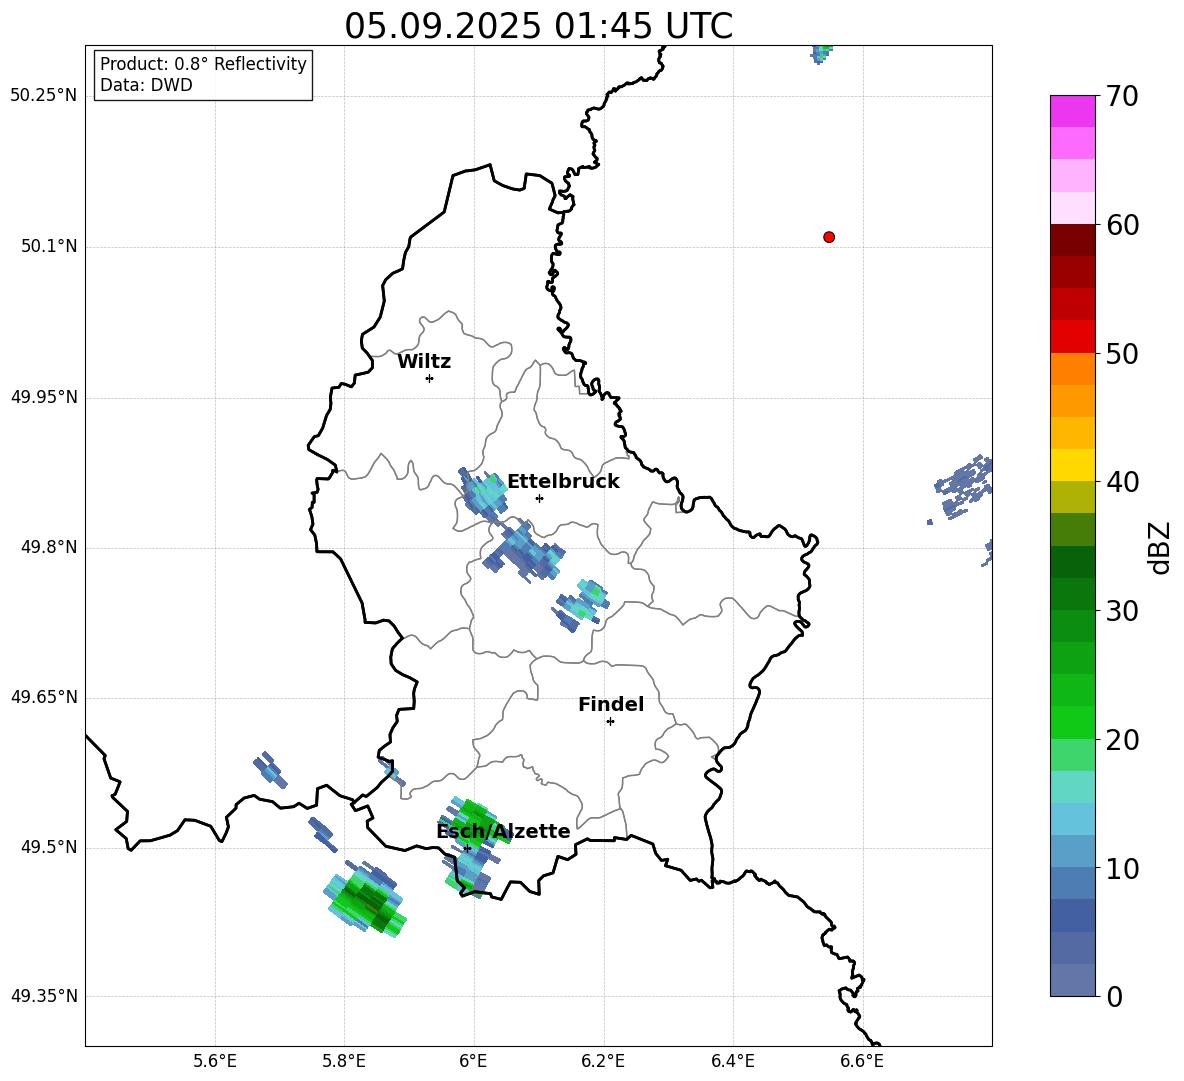This screenshot has width=1184, height=1081.
Task: Click the colorbar label 30
Action: 1123,611
